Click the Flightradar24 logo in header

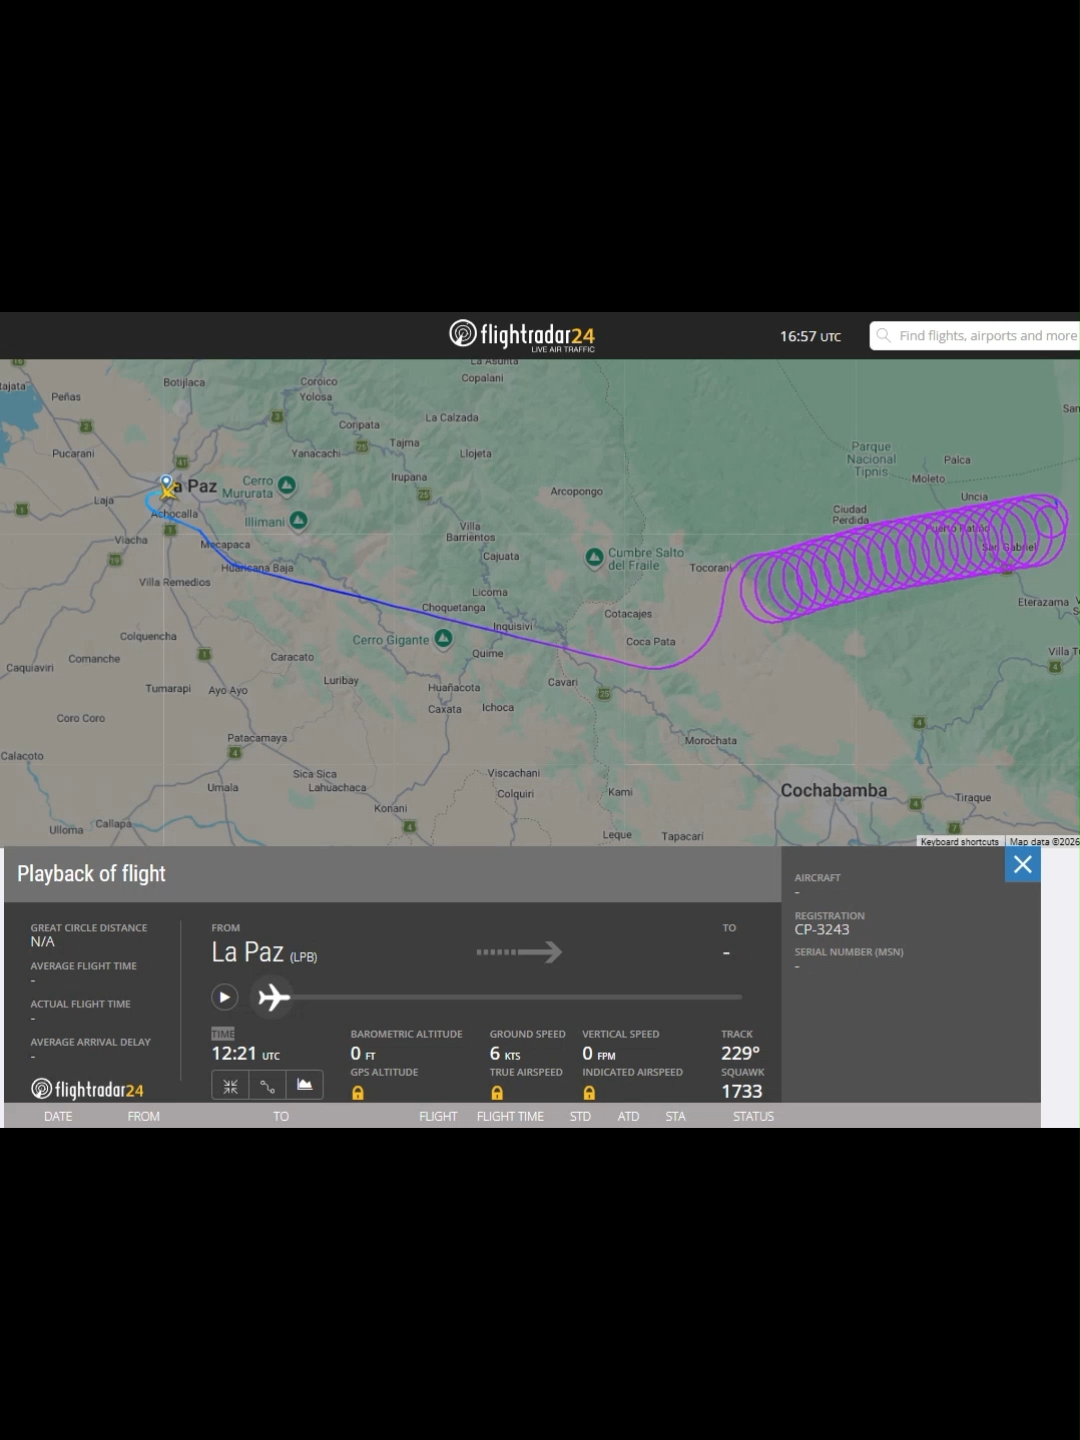coord(522,335)
